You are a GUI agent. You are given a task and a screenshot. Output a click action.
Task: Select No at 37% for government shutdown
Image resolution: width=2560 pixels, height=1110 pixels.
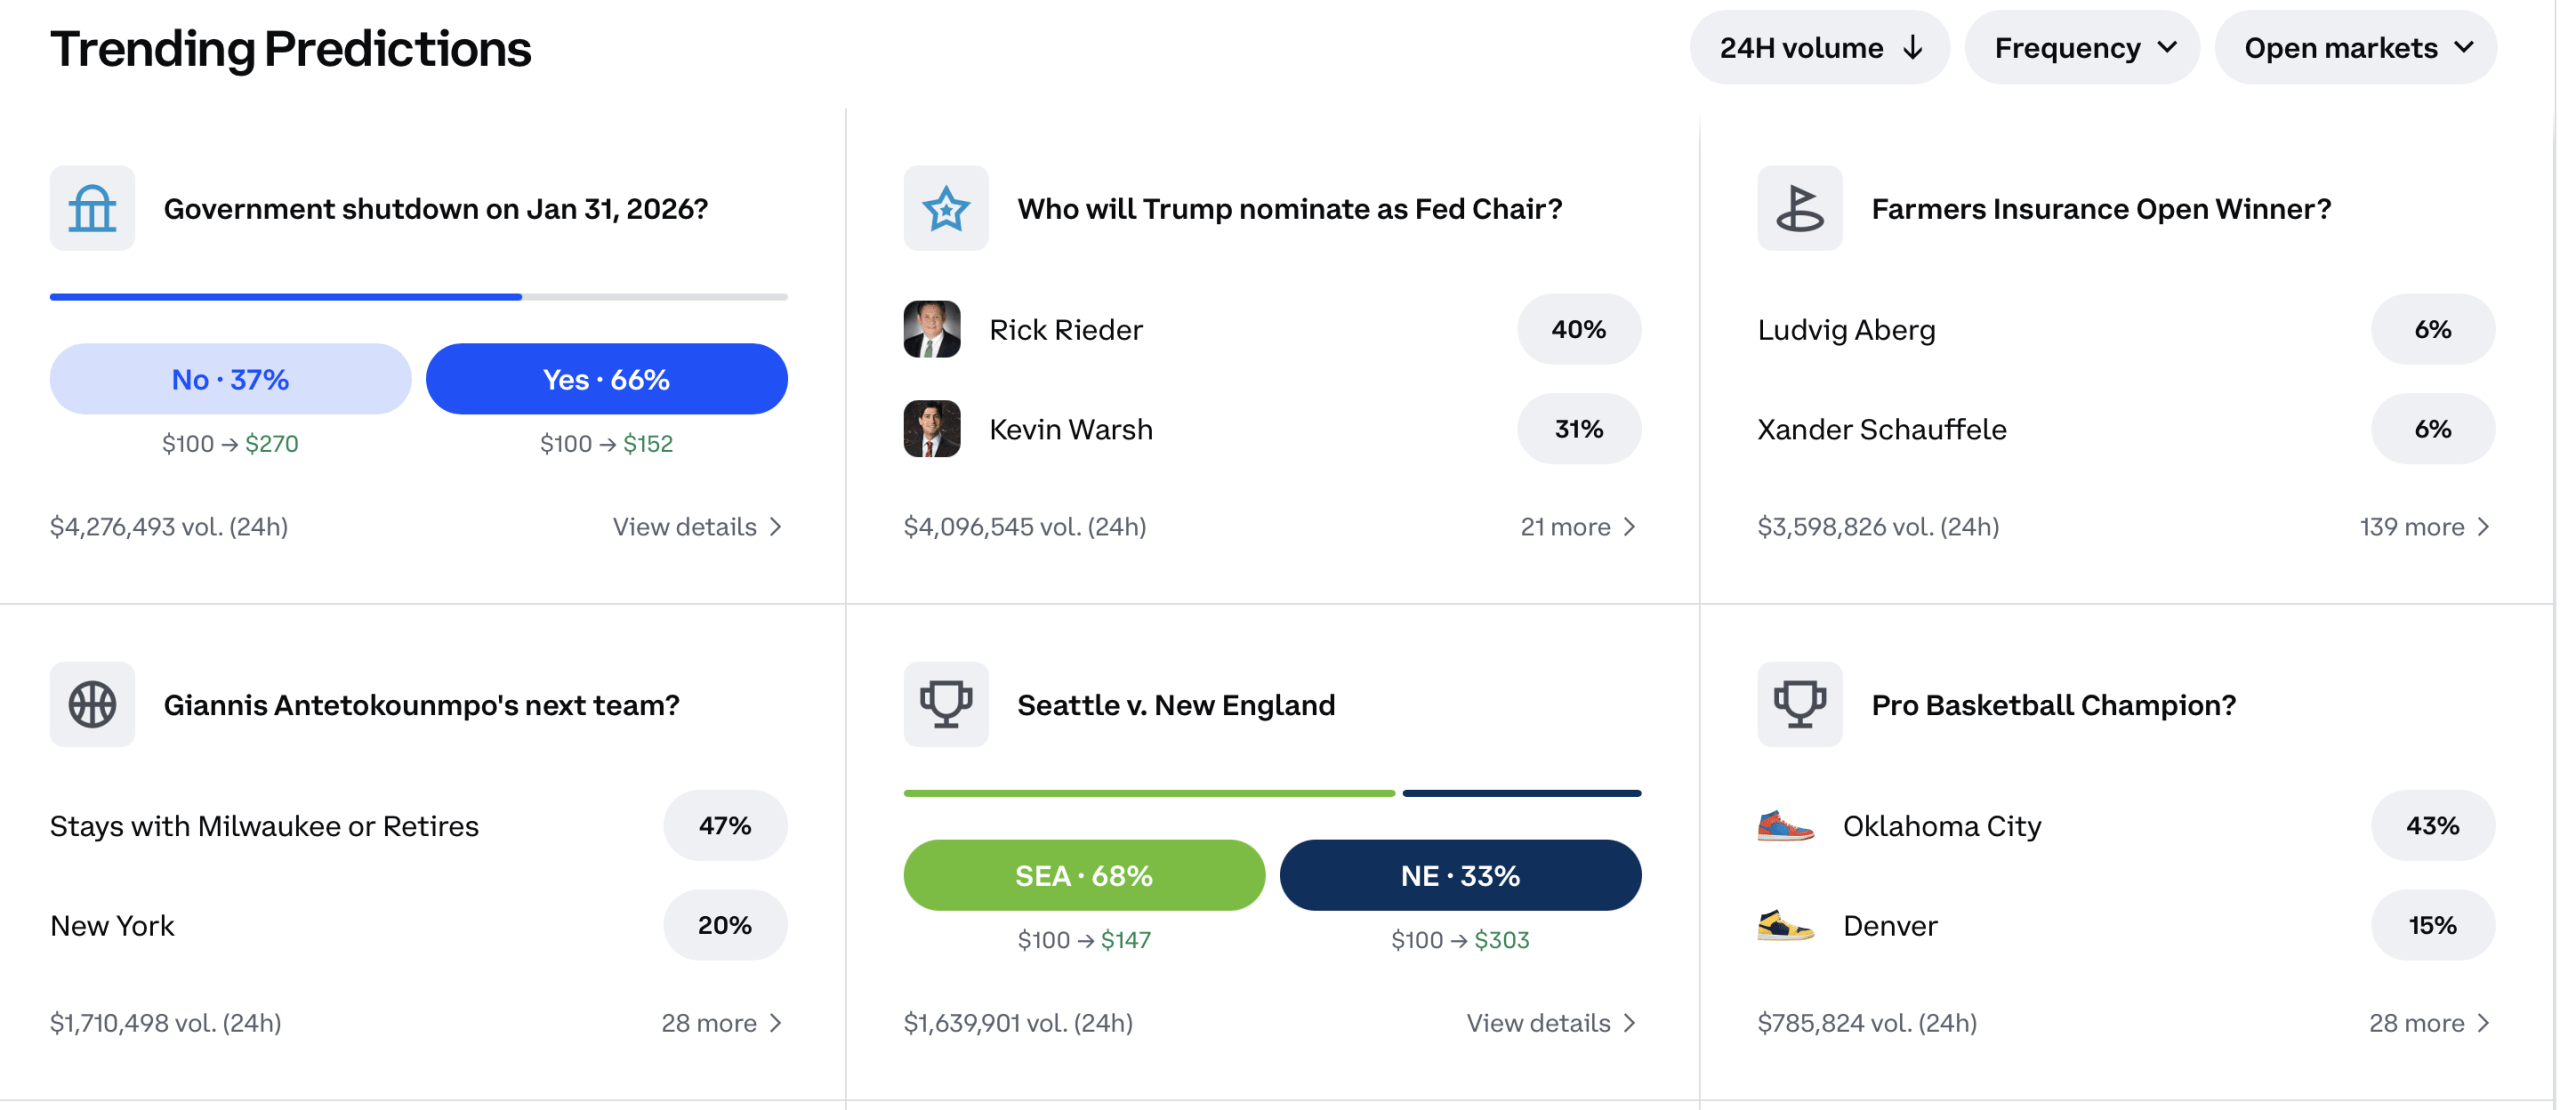(230, 378)
